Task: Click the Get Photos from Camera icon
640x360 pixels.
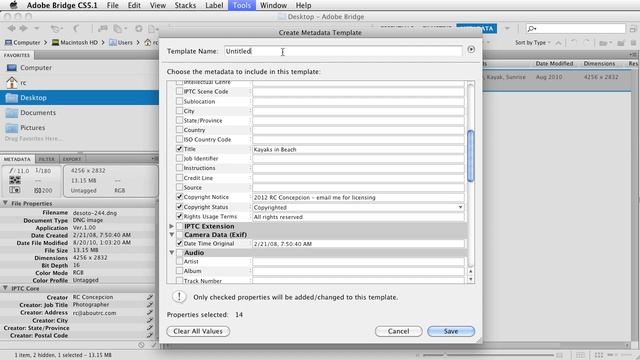Action: (x=102, y=29)
